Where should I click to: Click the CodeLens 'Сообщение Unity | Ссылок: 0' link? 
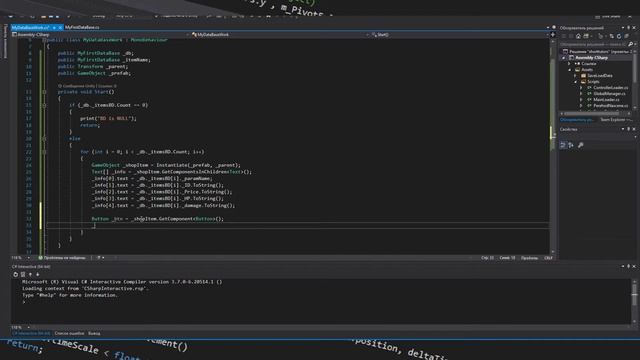pos(87,86)
